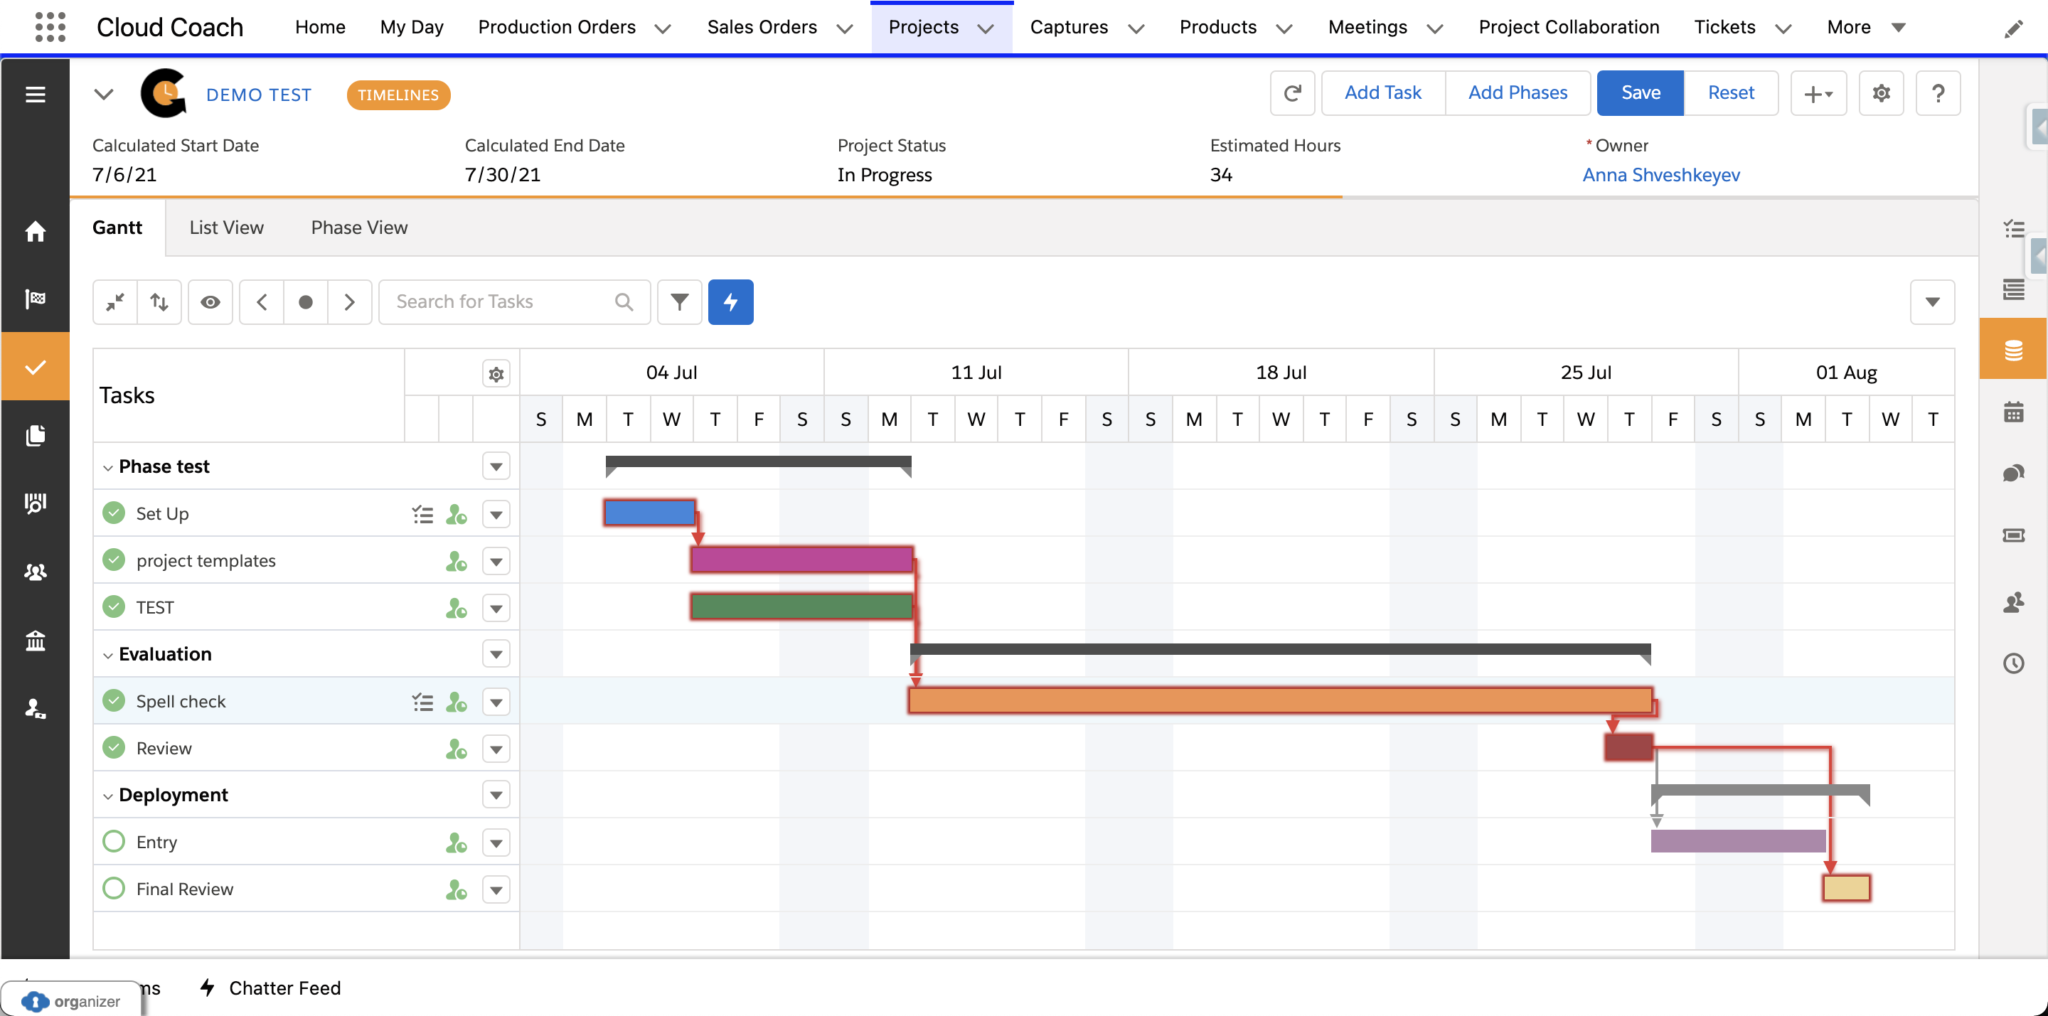Click the pencil edit icon in nav bar

pos(2014,28)
